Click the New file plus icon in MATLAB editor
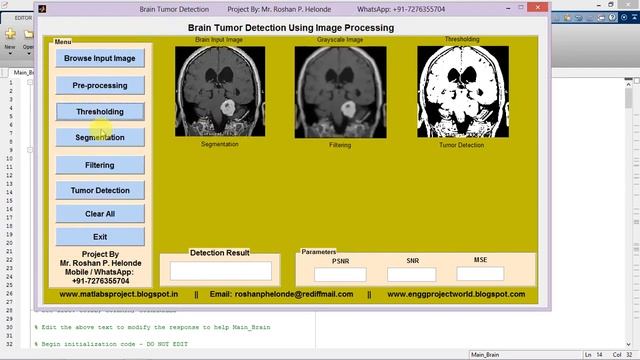This screenshot has height=360, width=640. point(10,34)
